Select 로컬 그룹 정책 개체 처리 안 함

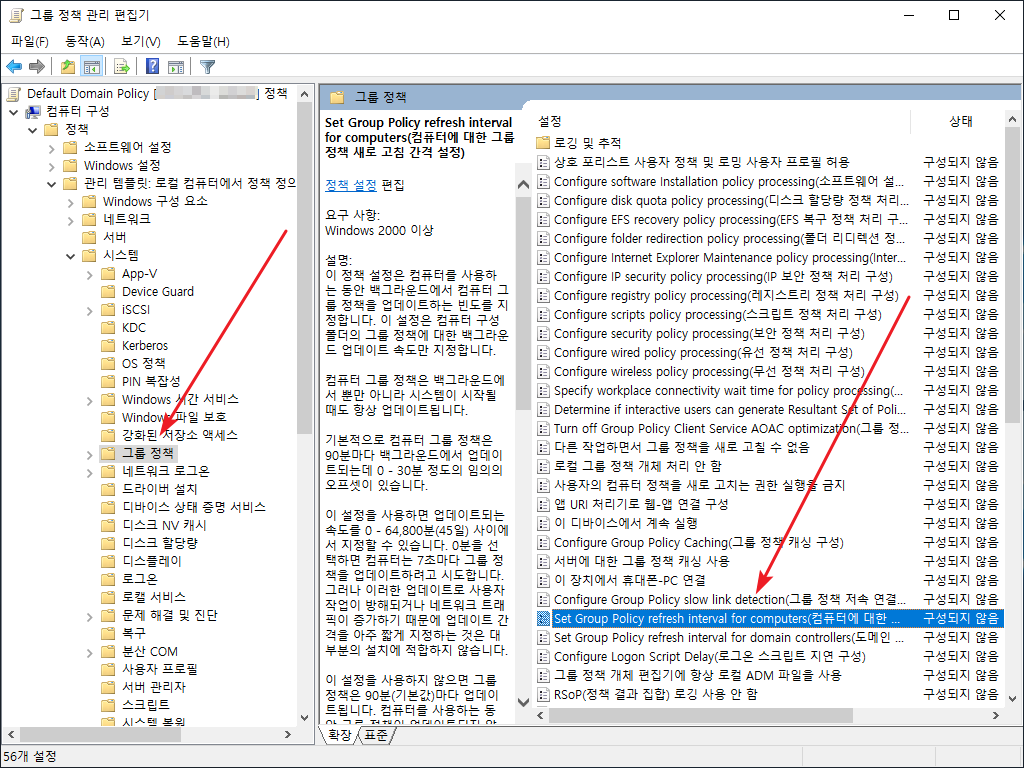(769, 466)
